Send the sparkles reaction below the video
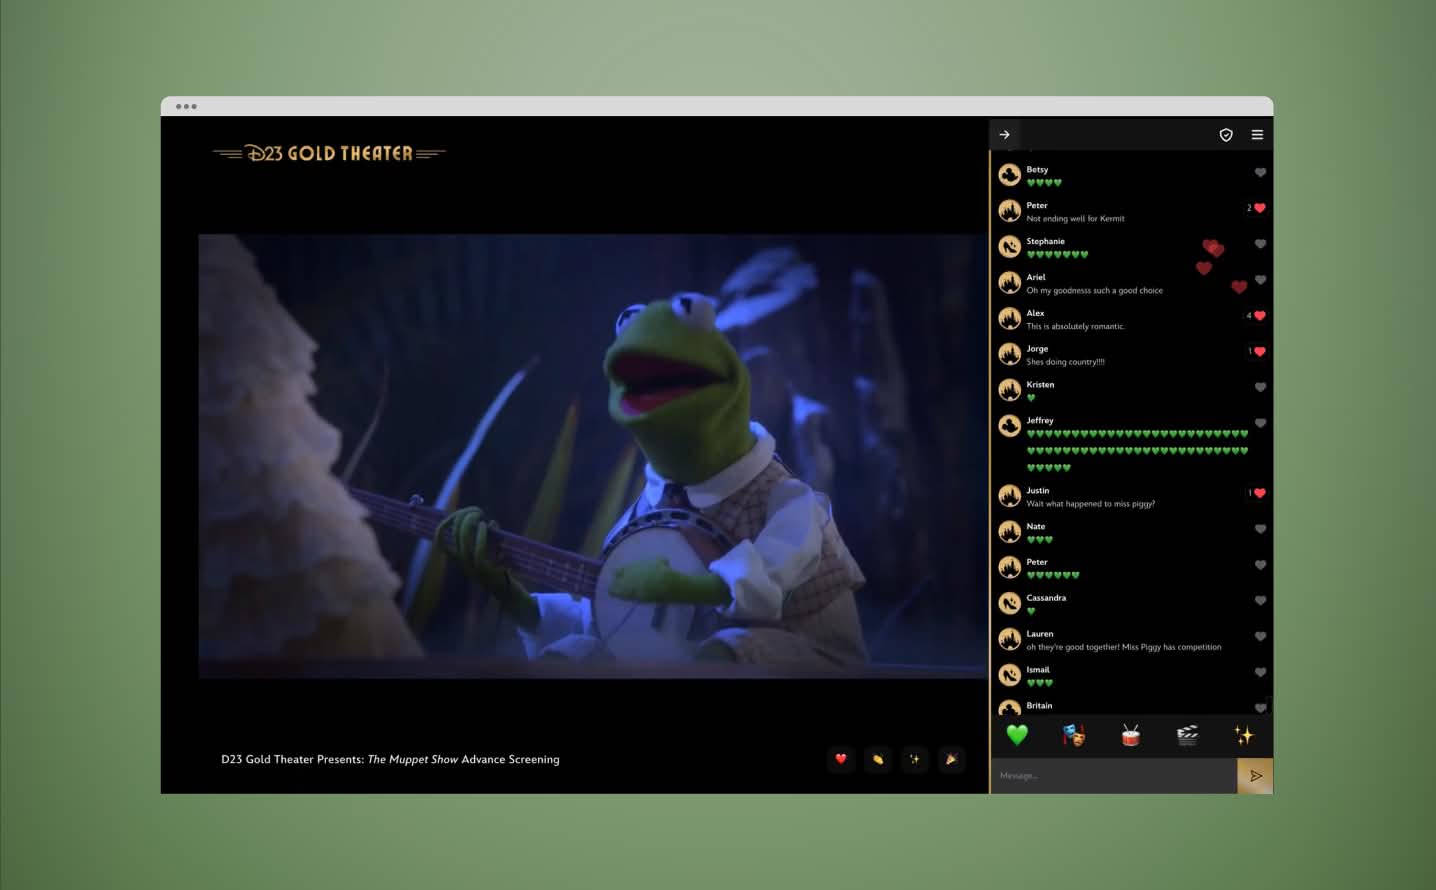The width and height of the screenshot is (1436, 890). point(914,759)
